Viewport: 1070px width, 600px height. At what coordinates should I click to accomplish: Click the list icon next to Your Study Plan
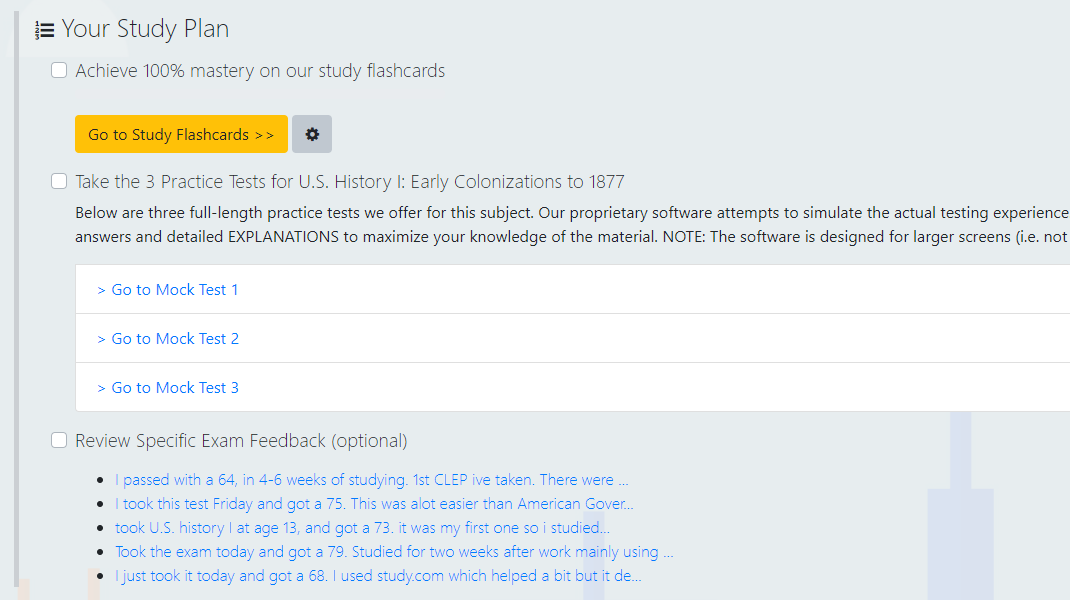tap(45, 31)
